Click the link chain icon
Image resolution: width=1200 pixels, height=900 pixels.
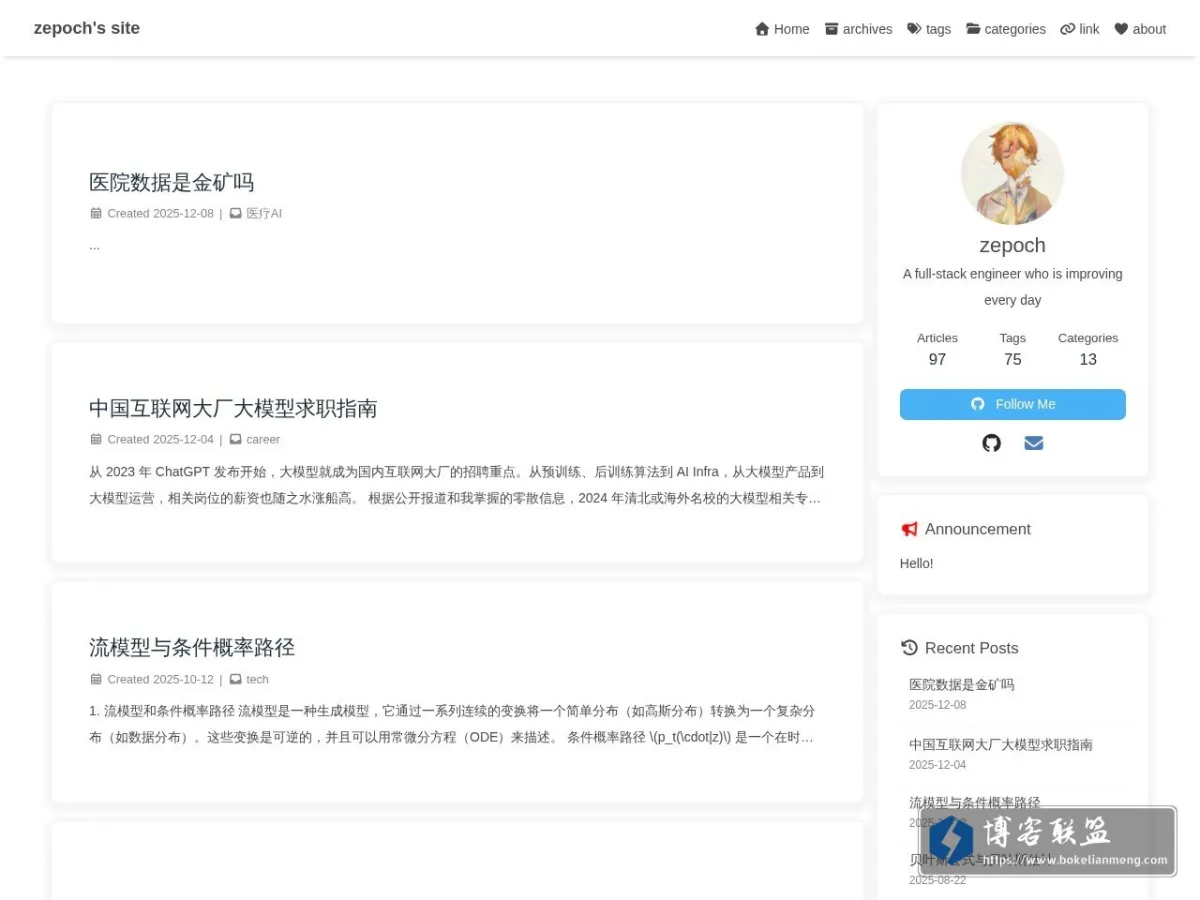tap(1068, 29)
